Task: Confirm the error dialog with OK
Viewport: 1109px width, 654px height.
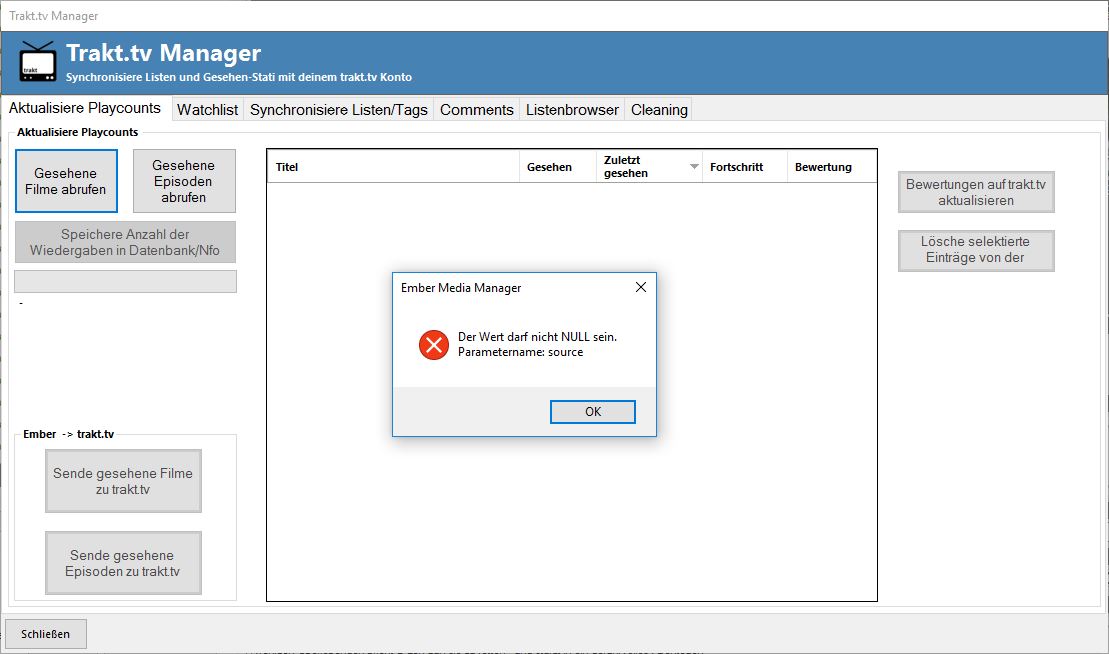Action: pos(593,411)
